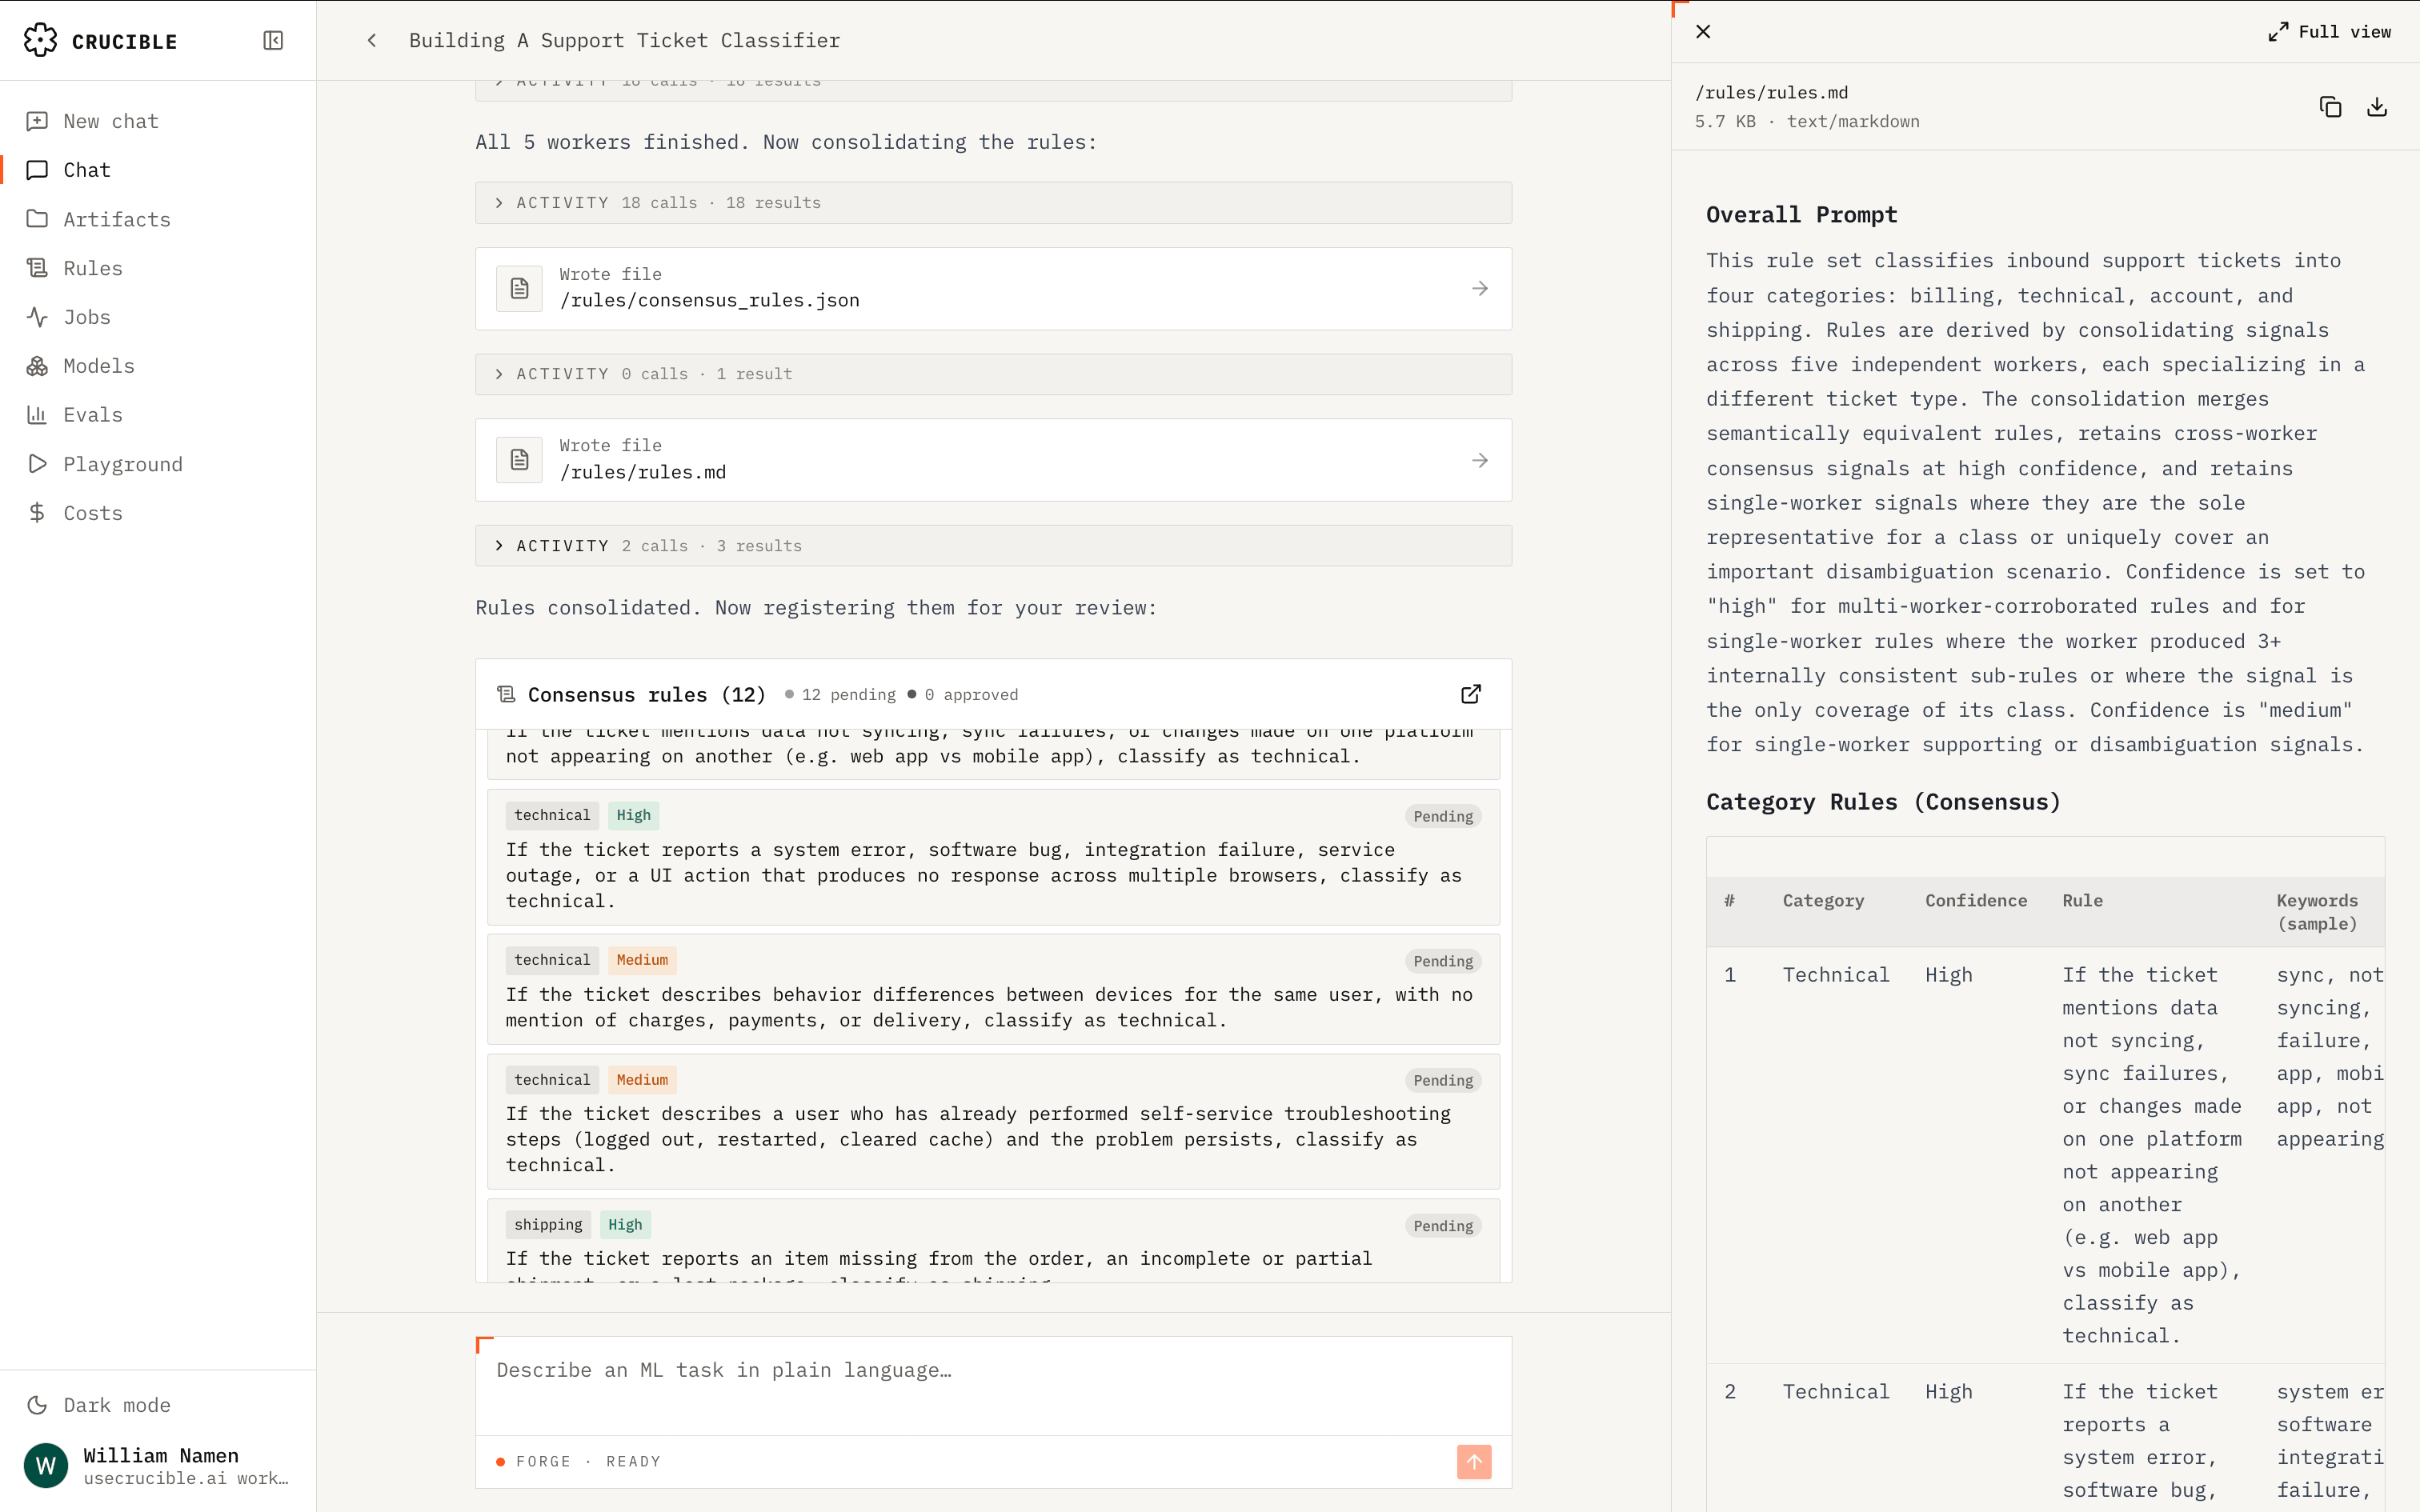Click the FORGE · READY status
The image size is (2420, 1512).
point(579,1462)
